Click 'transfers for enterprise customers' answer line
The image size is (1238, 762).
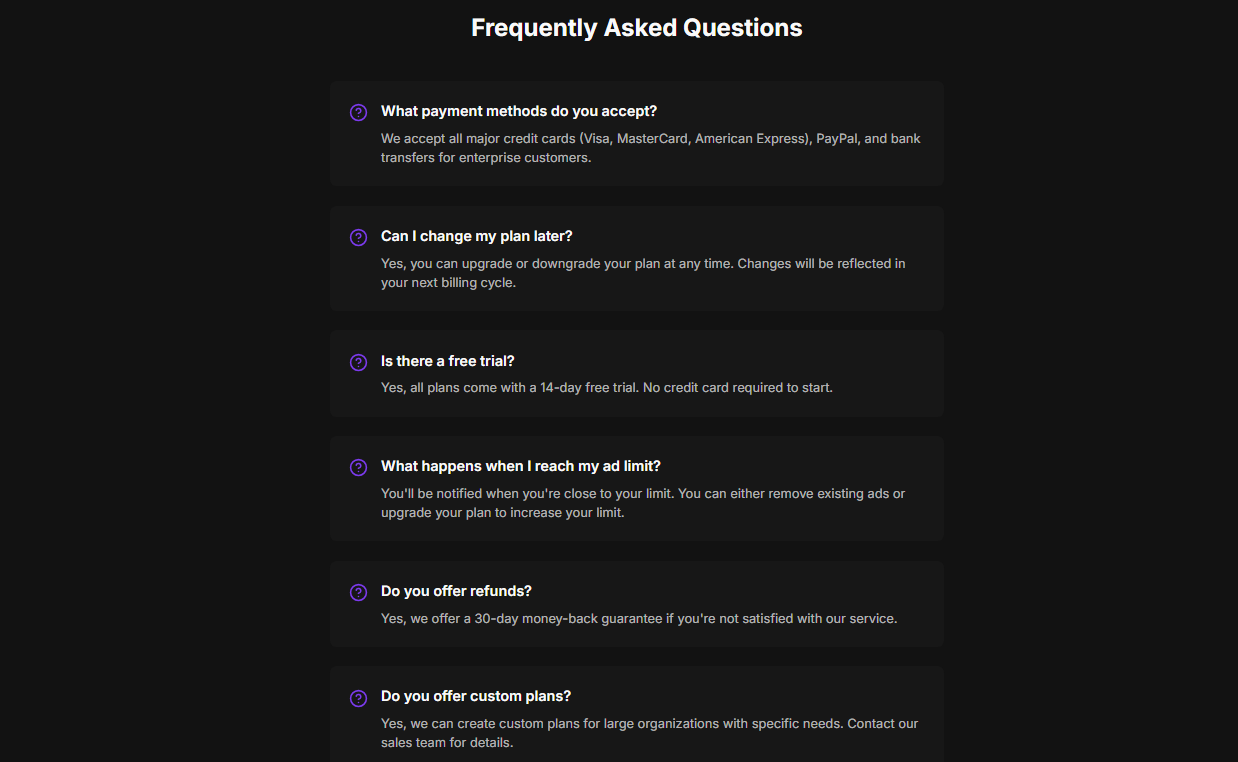(486, 158)
